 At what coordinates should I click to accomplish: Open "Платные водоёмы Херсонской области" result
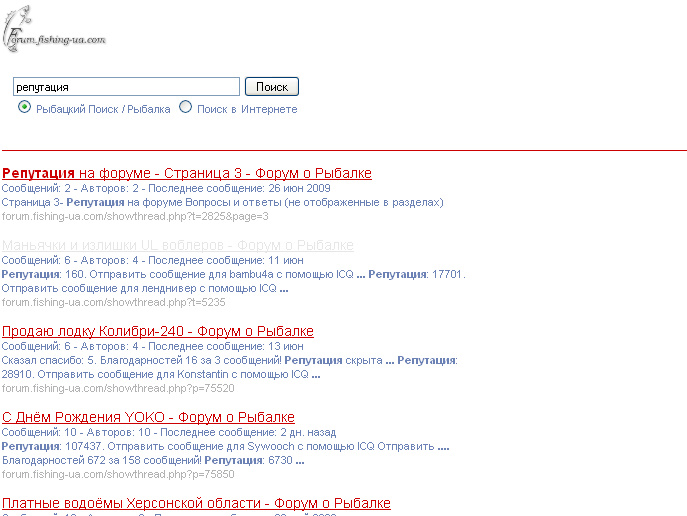click(196, 503)
